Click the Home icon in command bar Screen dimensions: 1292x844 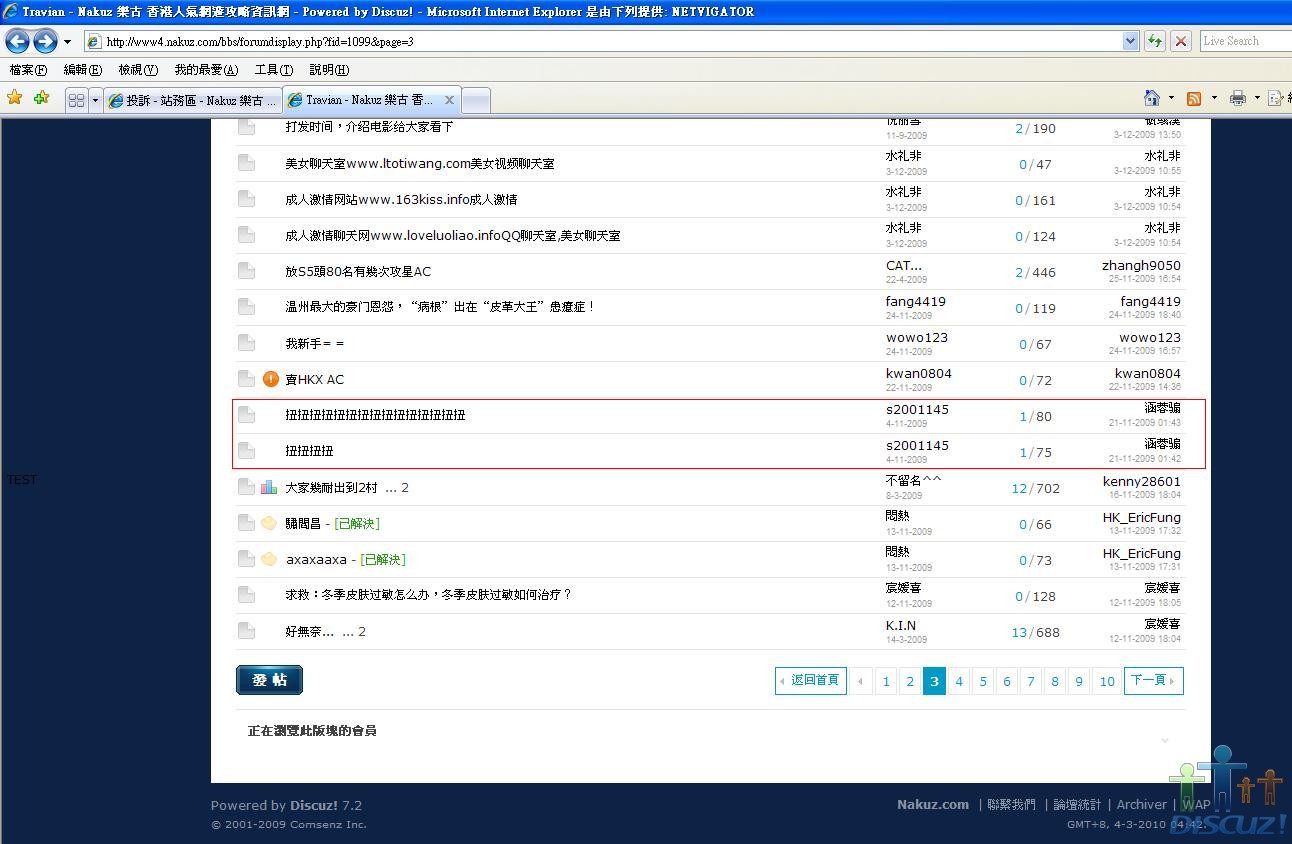pyautogui.click(x=1152, y=98)
